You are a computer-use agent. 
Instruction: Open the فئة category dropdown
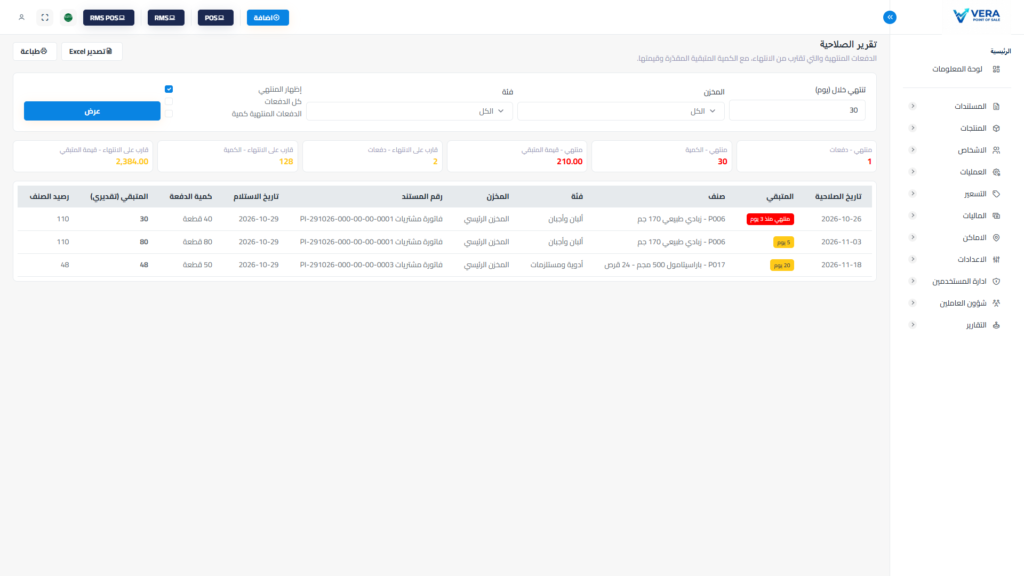click(409, 111)
